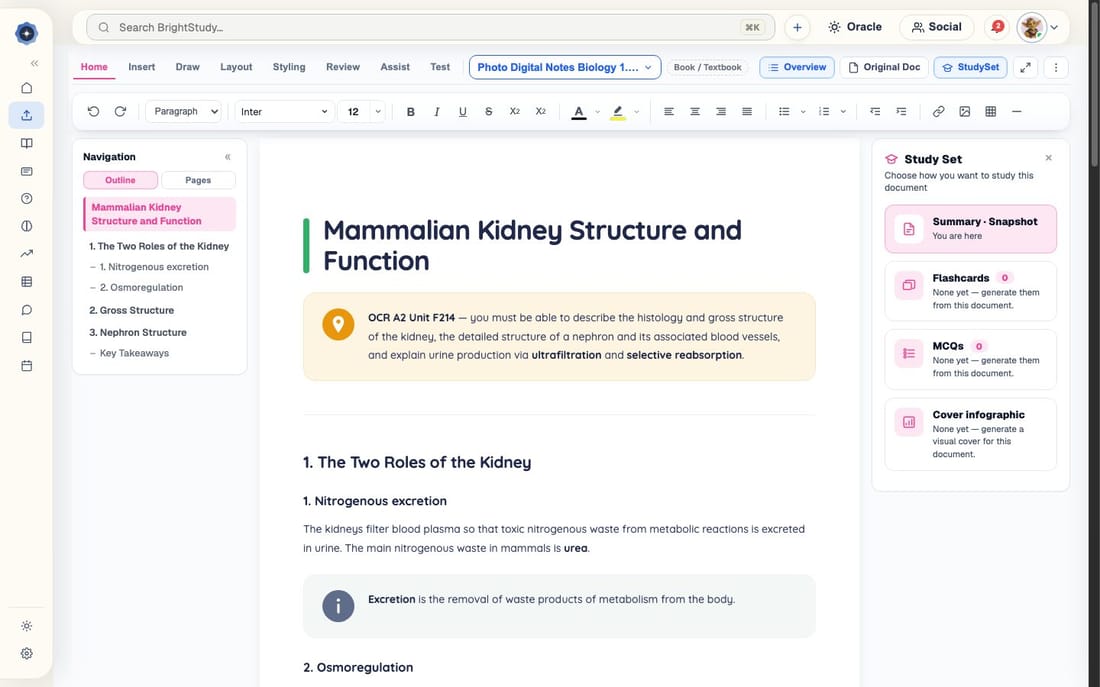The width and height of the screenshot is (1100, 687).
Task: Click the Book / Textbook tag
Action: click(x=707, y=67)
